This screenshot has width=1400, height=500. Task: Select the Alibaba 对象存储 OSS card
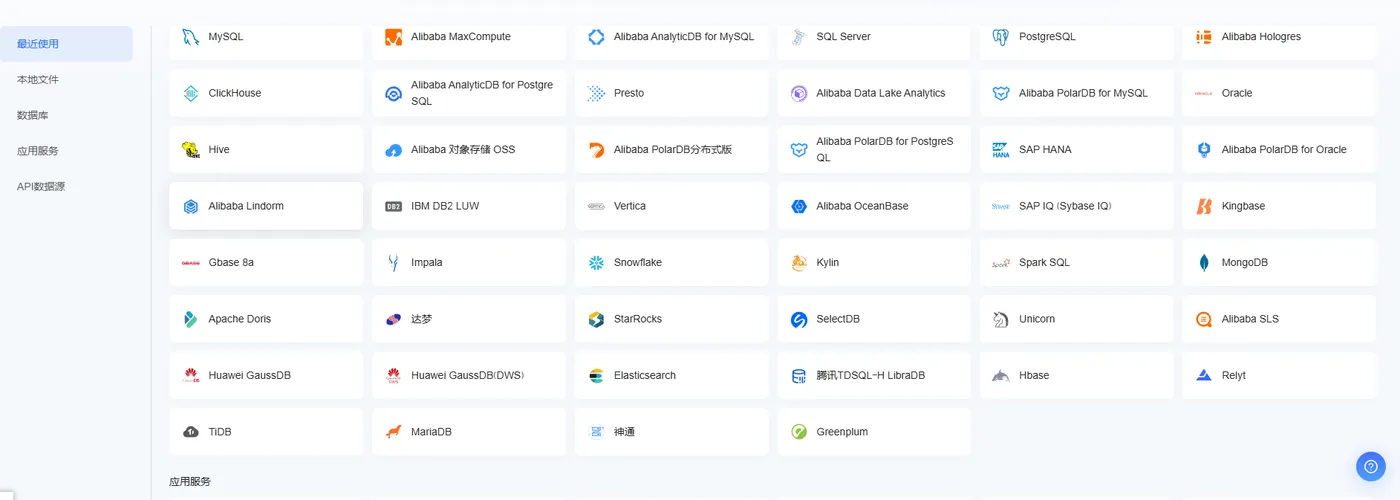tap(469, 150)
